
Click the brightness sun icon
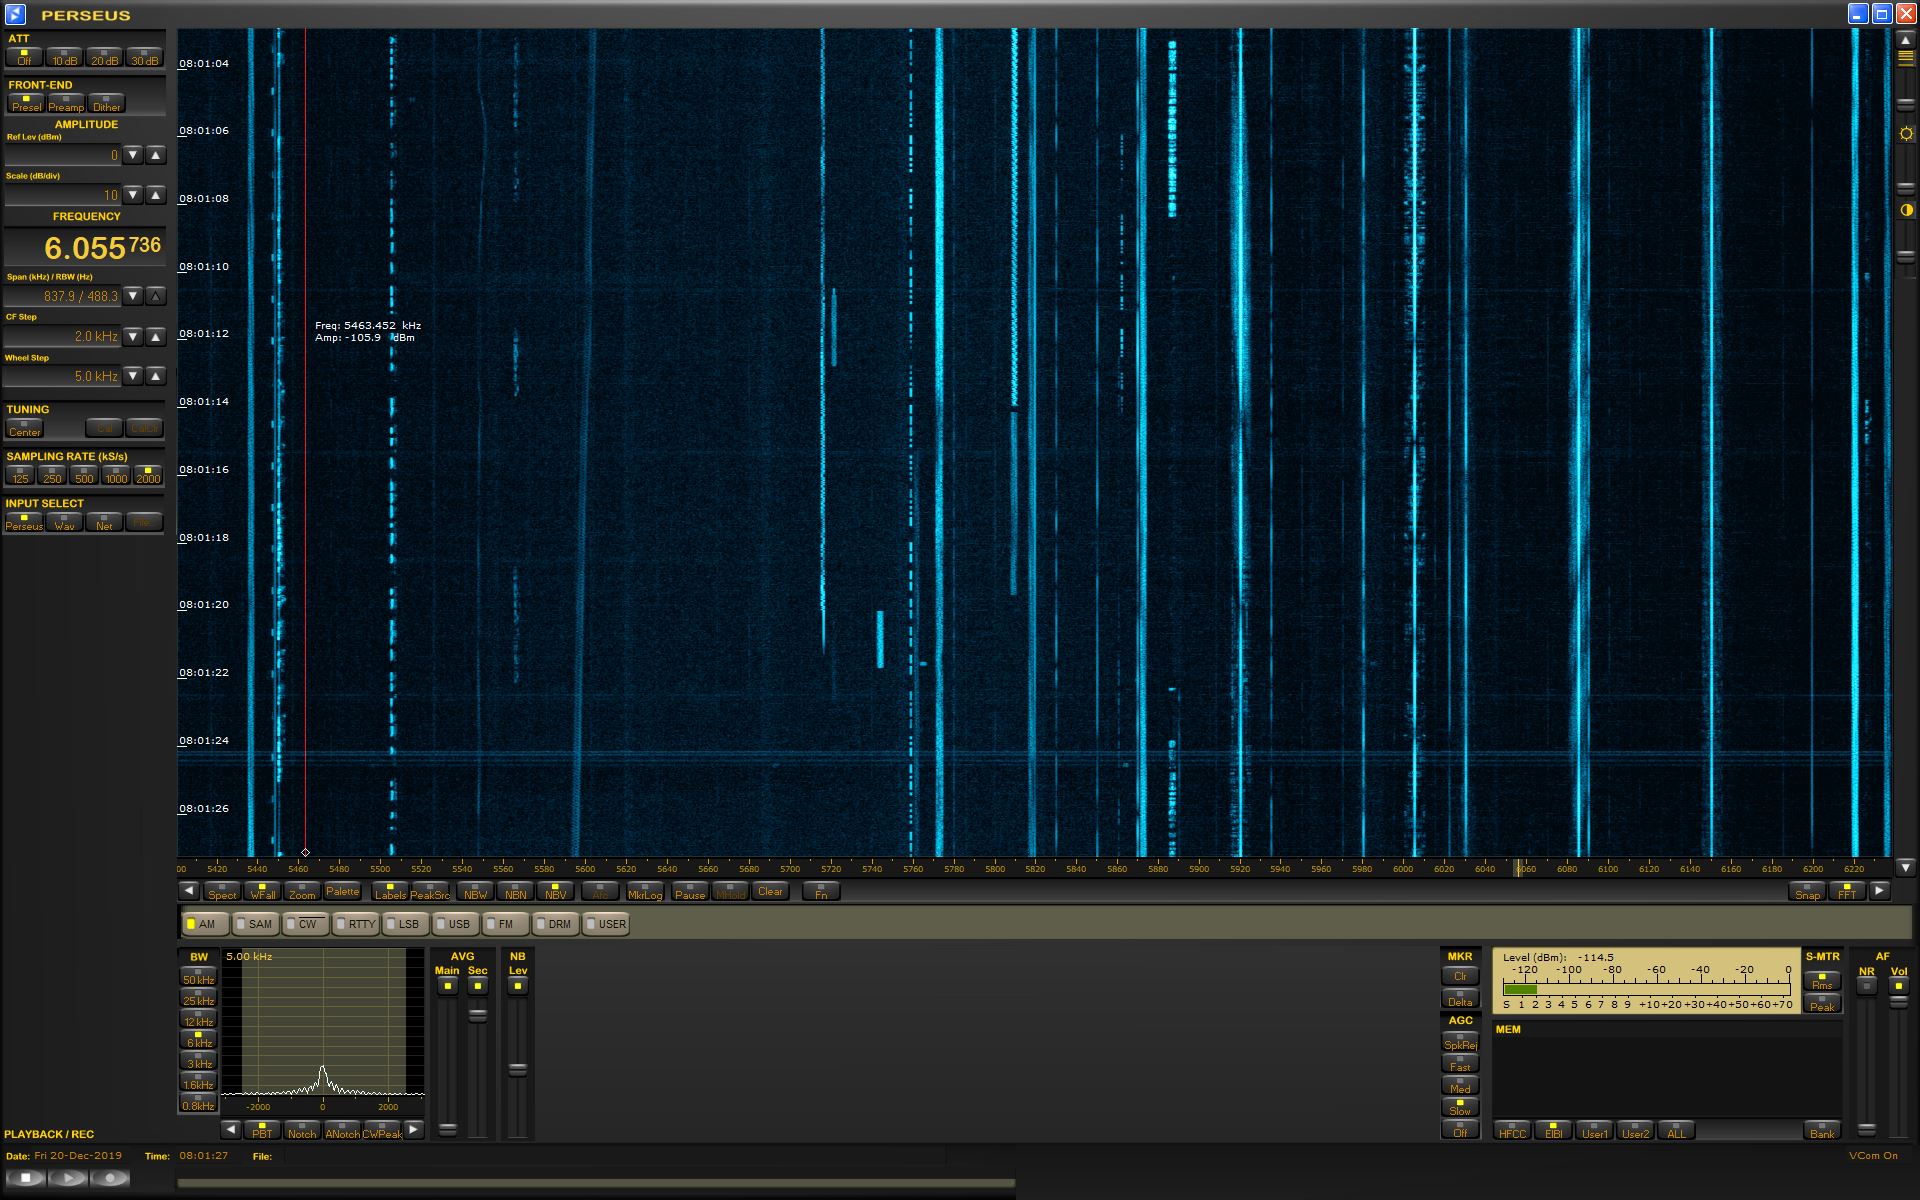click(1906, 134)
